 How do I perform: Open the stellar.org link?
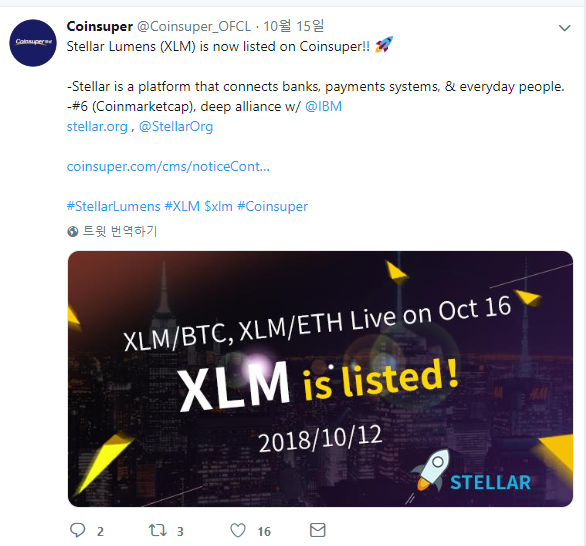[x=97, y=127]
